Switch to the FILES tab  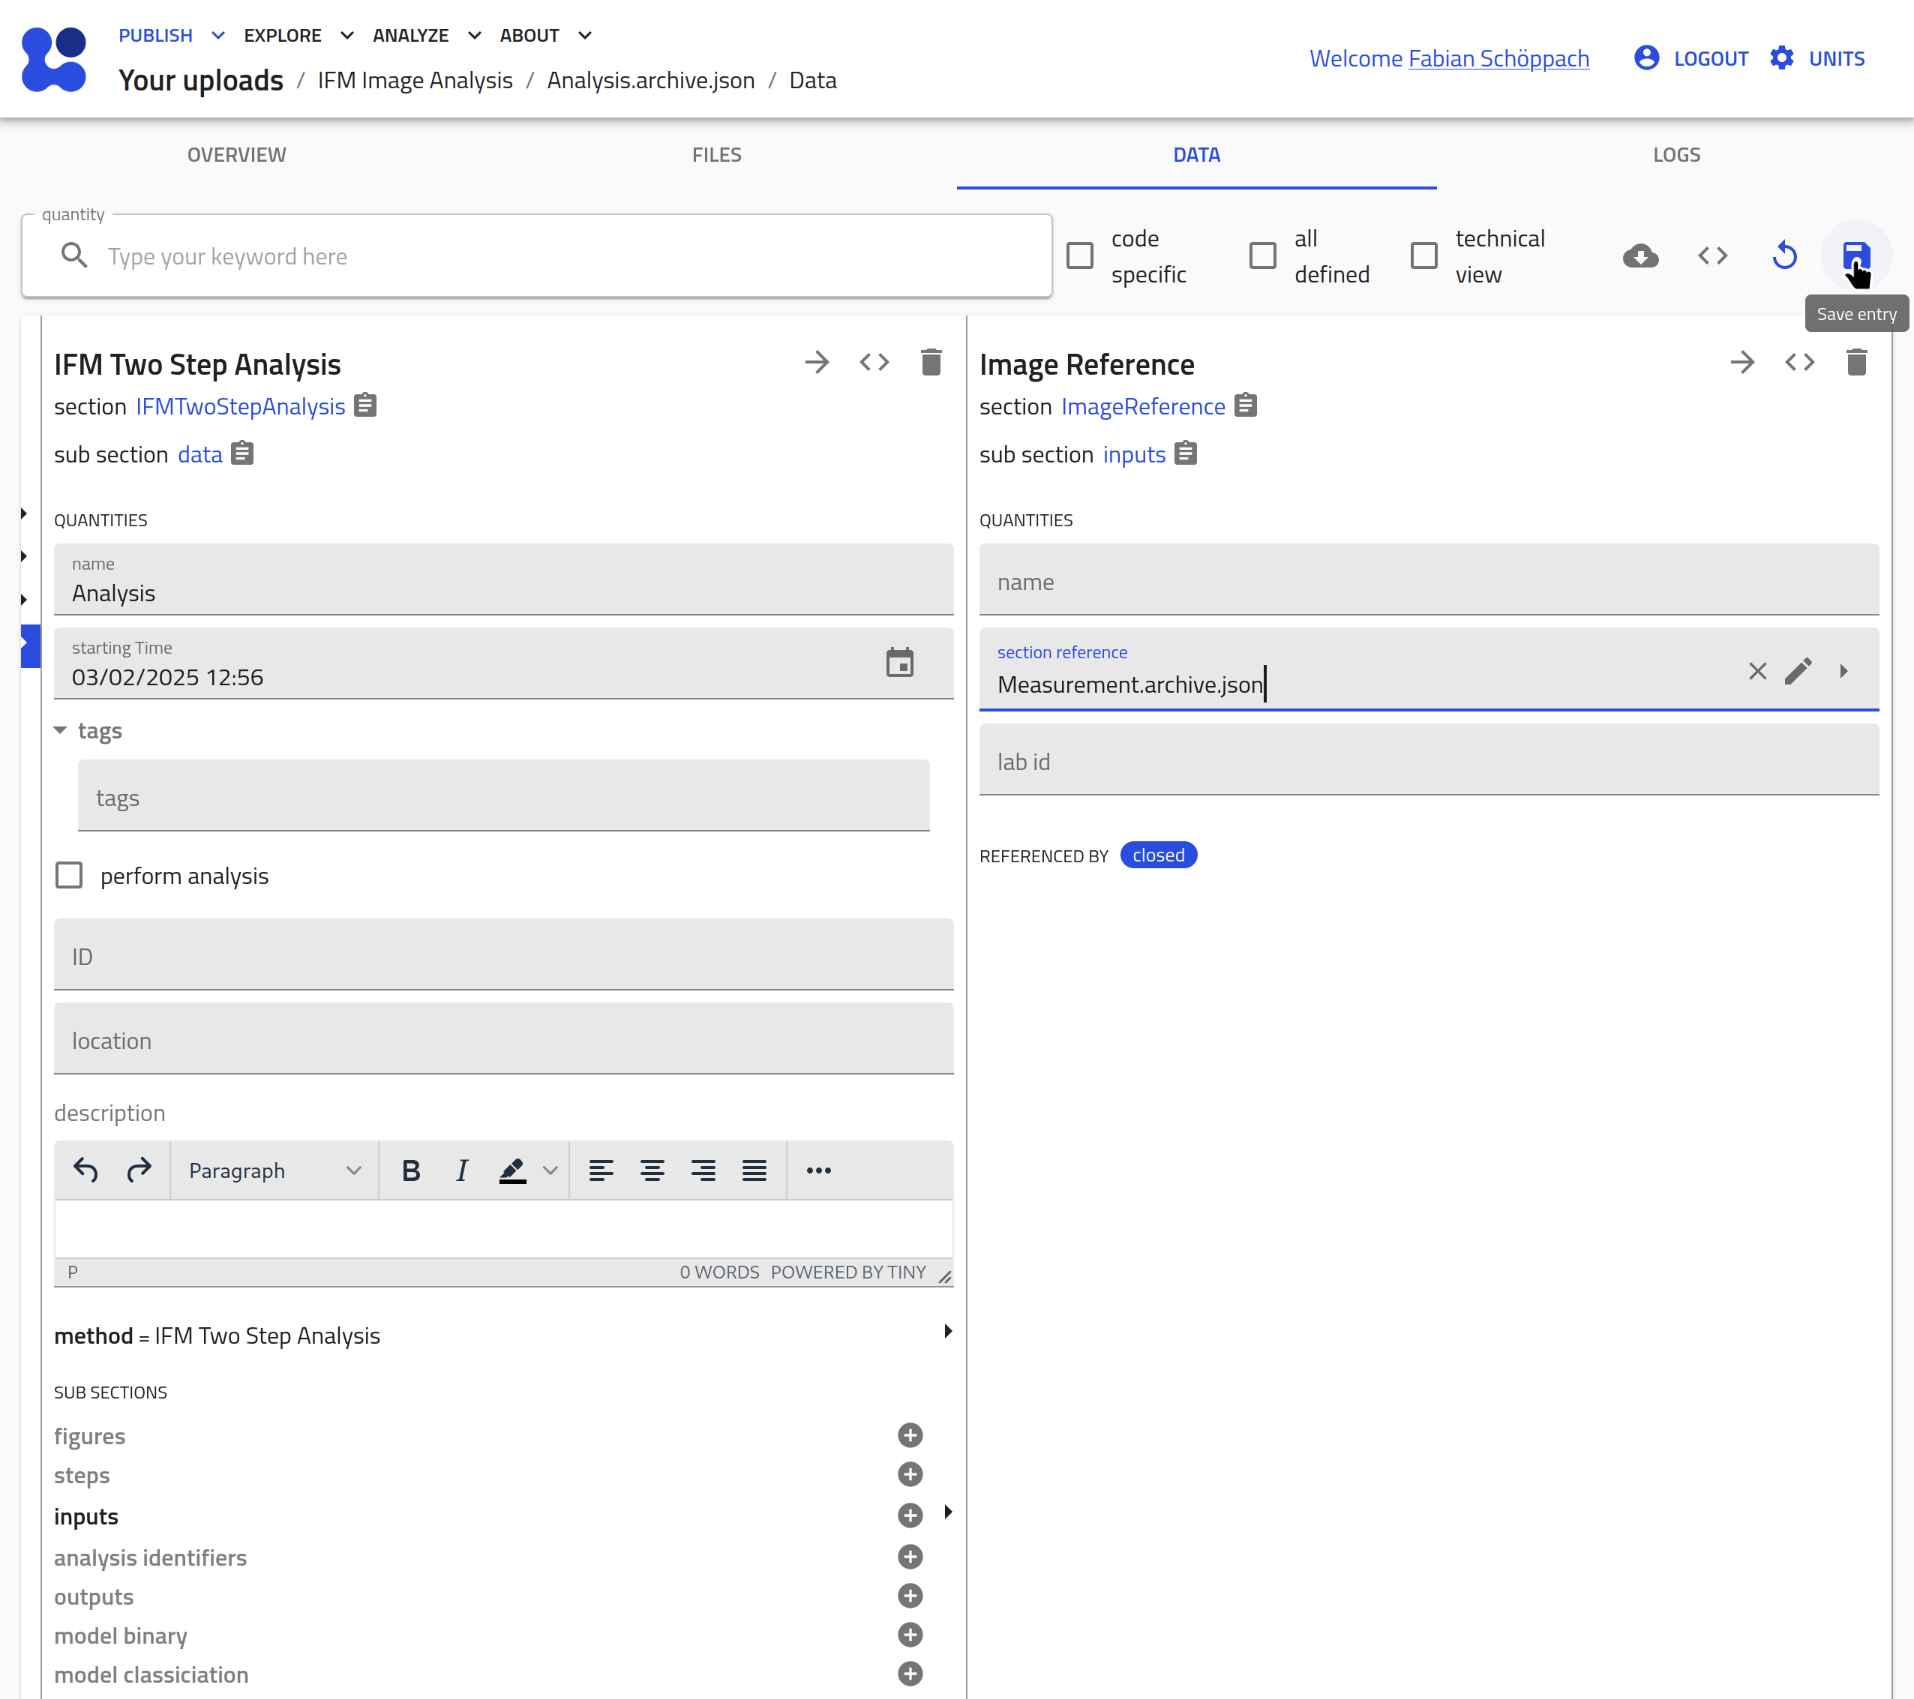pyautogui.click(x=716, y=155)
